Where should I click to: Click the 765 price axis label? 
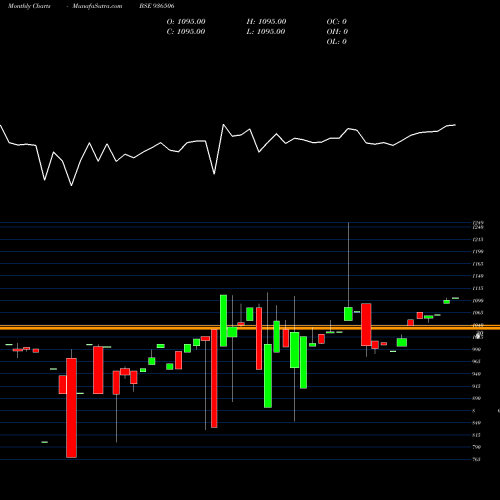[477, 459]
